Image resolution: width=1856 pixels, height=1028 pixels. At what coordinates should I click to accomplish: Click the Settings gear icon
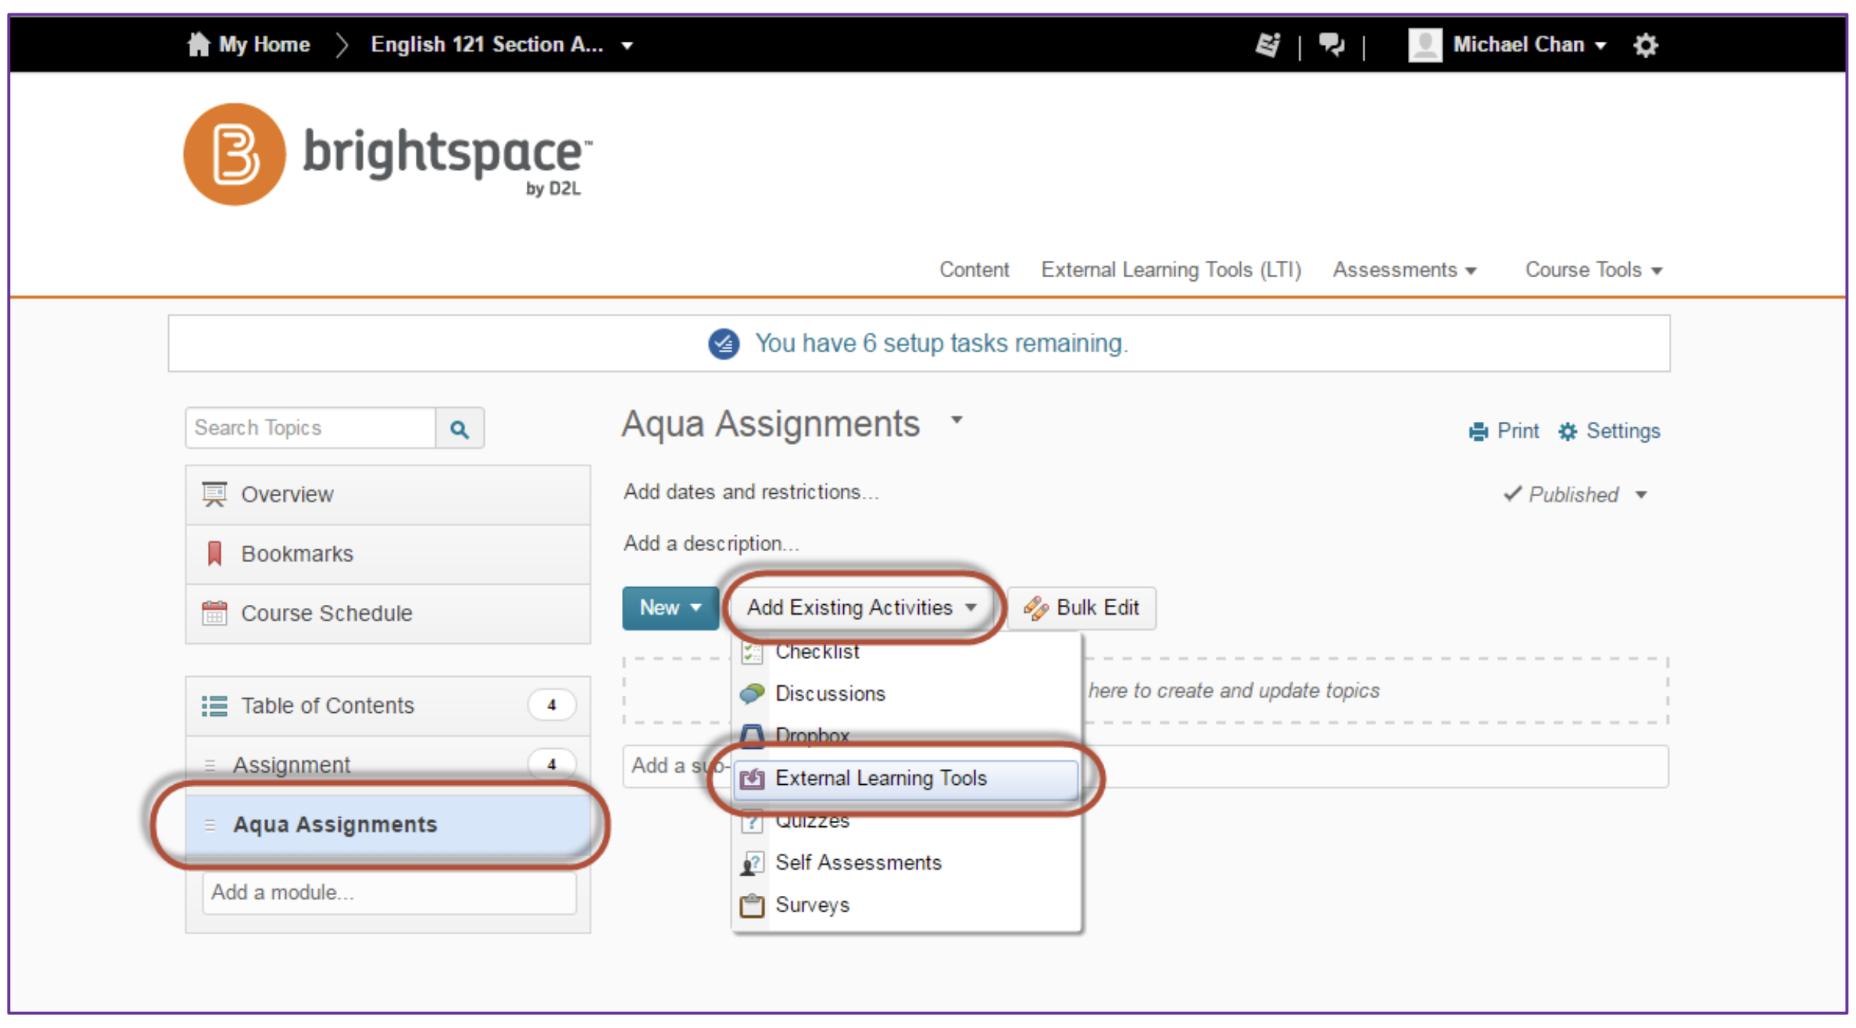1568,432
